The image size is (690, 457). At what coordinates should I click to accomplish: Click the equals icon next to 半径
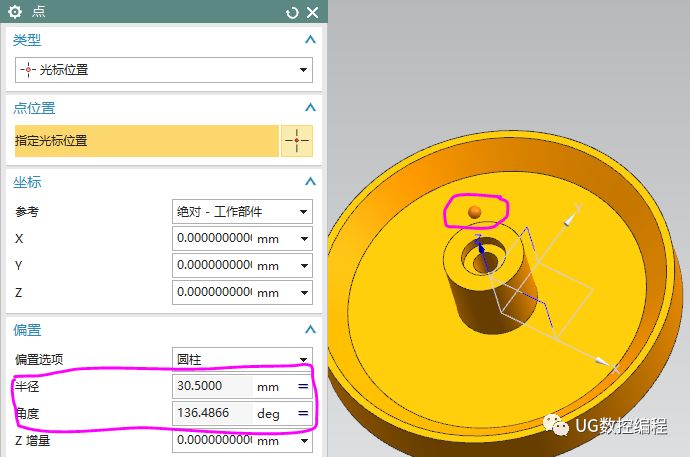coord(302,386)
